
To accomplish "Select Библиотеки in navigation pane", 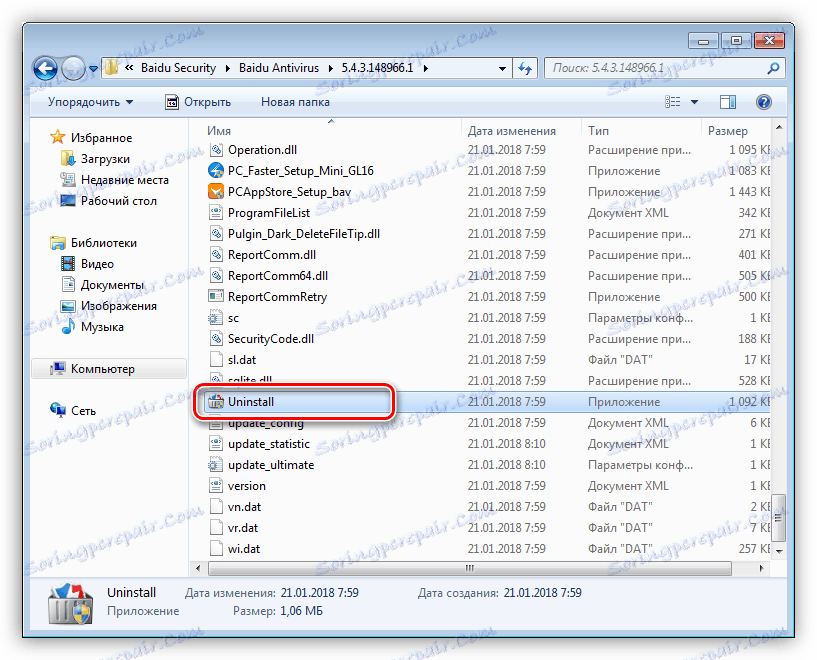I will point(104,243).
